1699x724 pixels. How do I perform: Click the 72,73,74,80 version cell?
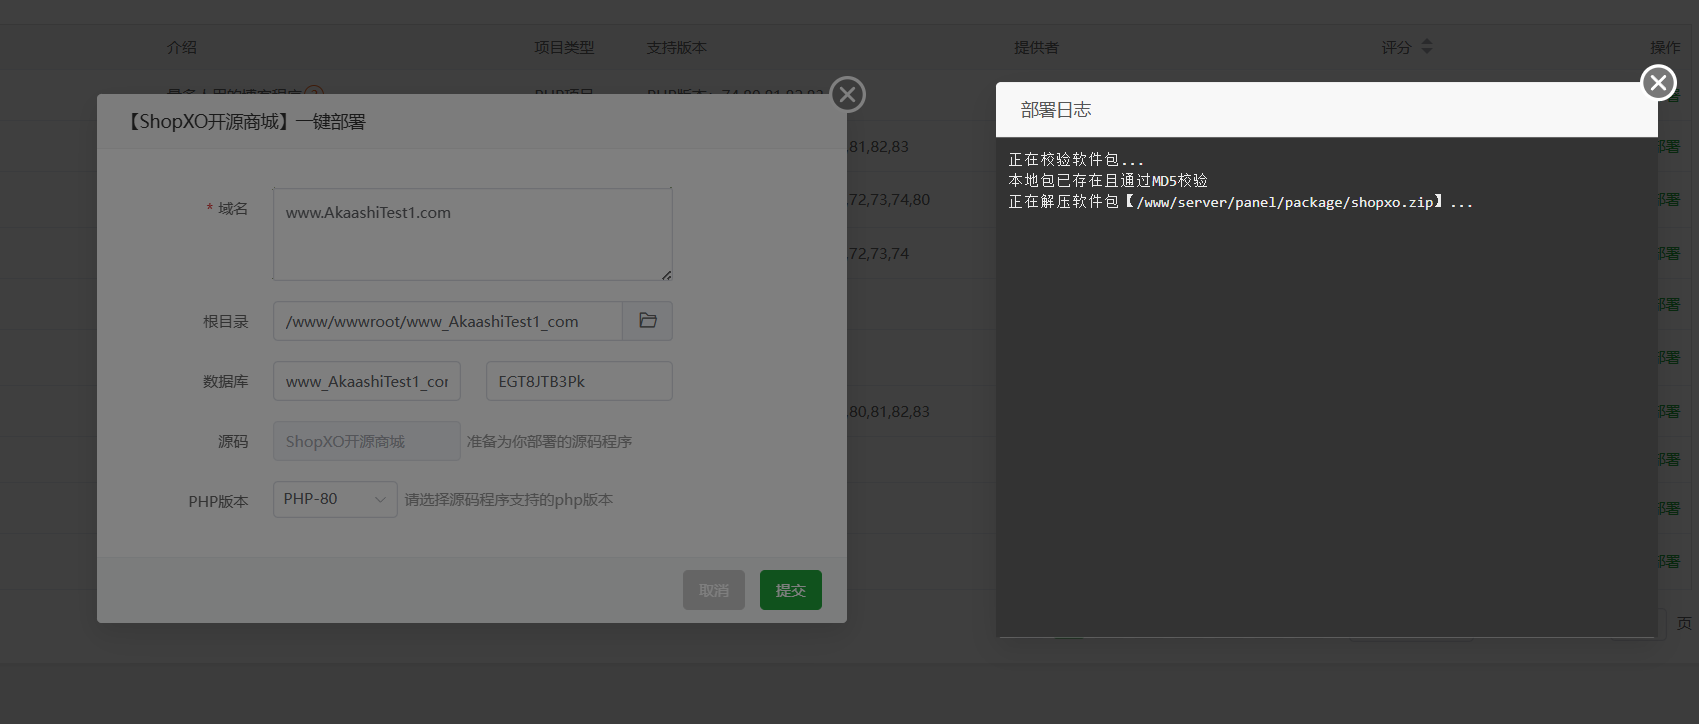[x=889, y=200]
